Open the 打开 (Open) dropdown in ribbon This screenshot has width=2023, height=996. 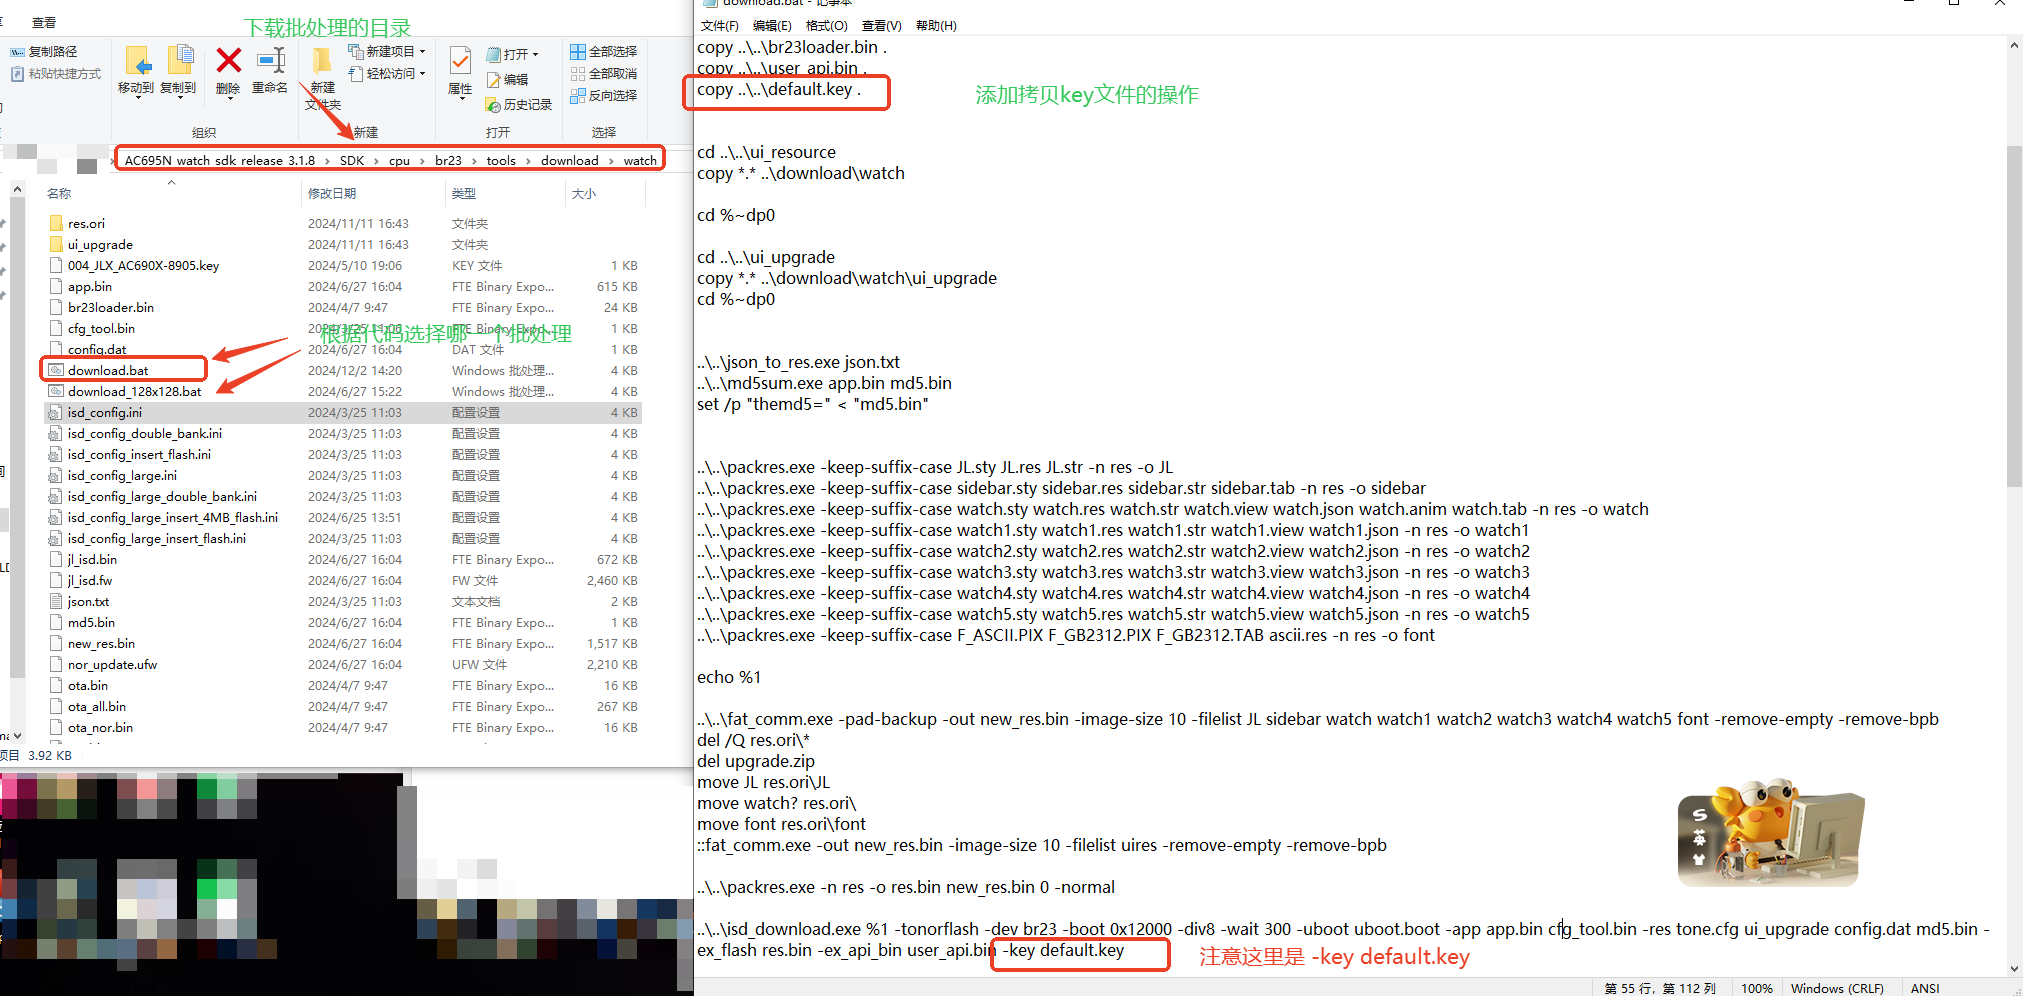513,54
